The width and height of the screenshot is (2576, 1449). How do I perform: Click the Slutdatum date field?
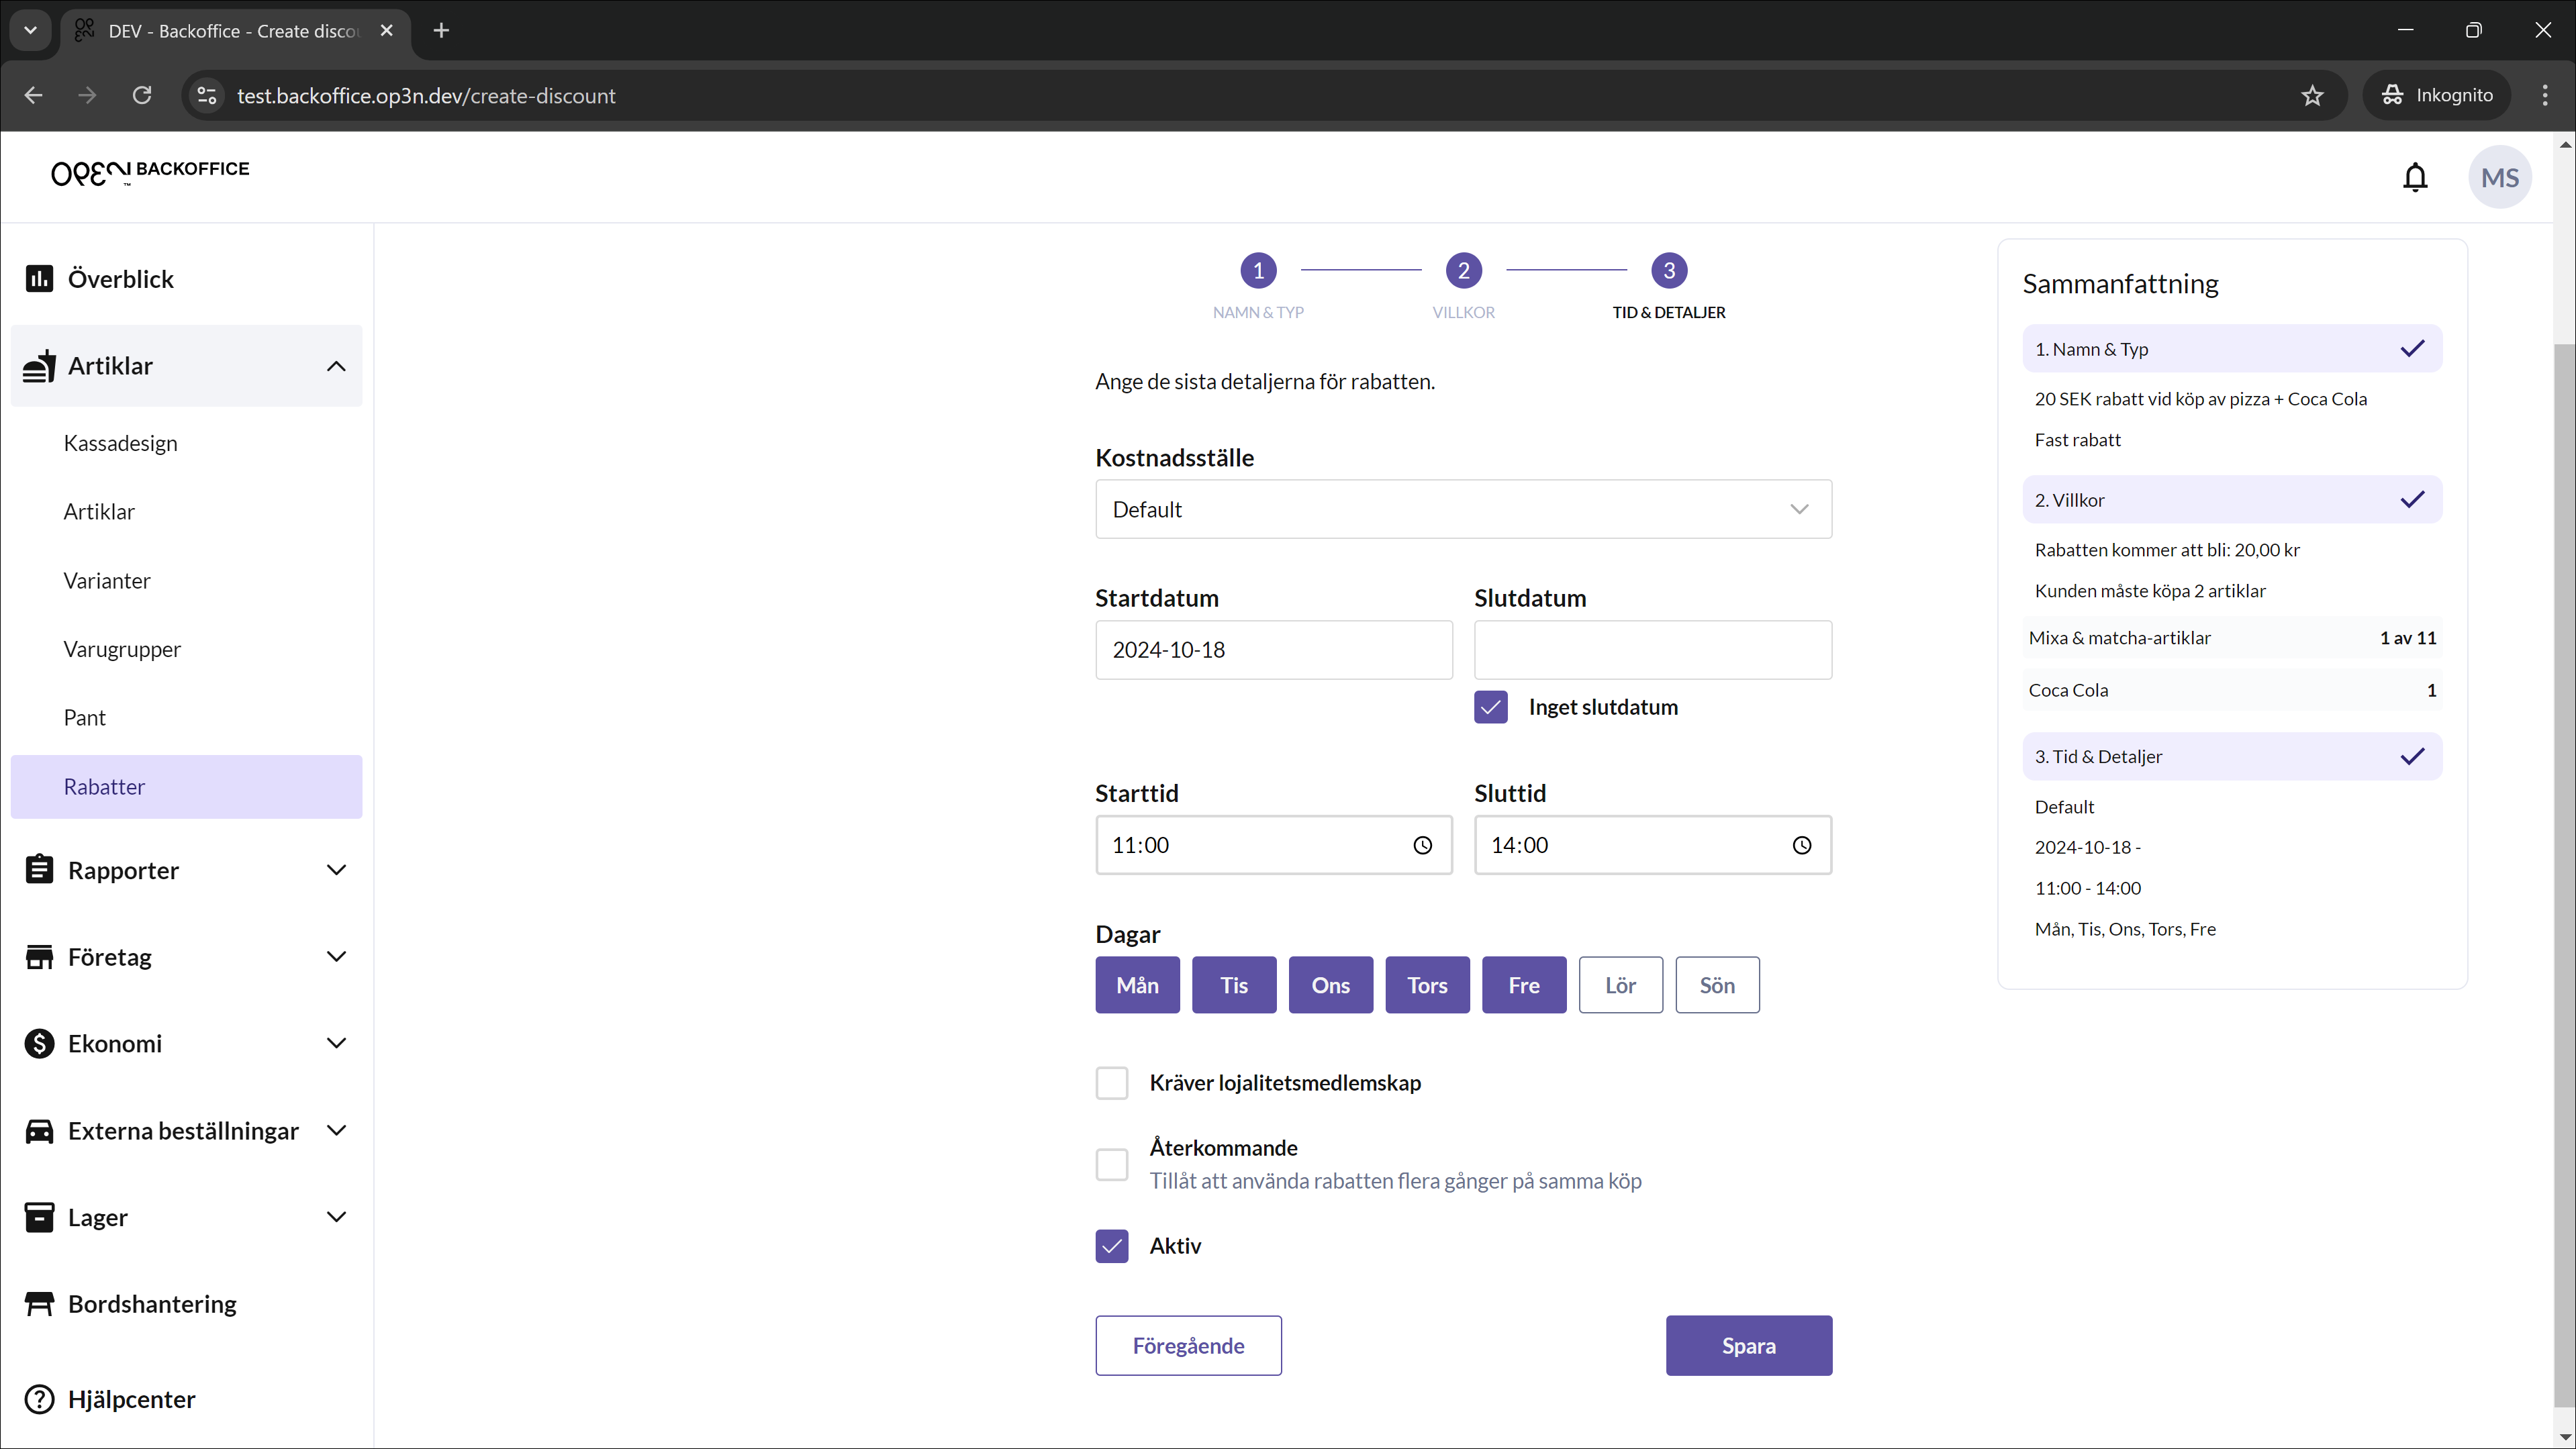tap(1652, 650)
